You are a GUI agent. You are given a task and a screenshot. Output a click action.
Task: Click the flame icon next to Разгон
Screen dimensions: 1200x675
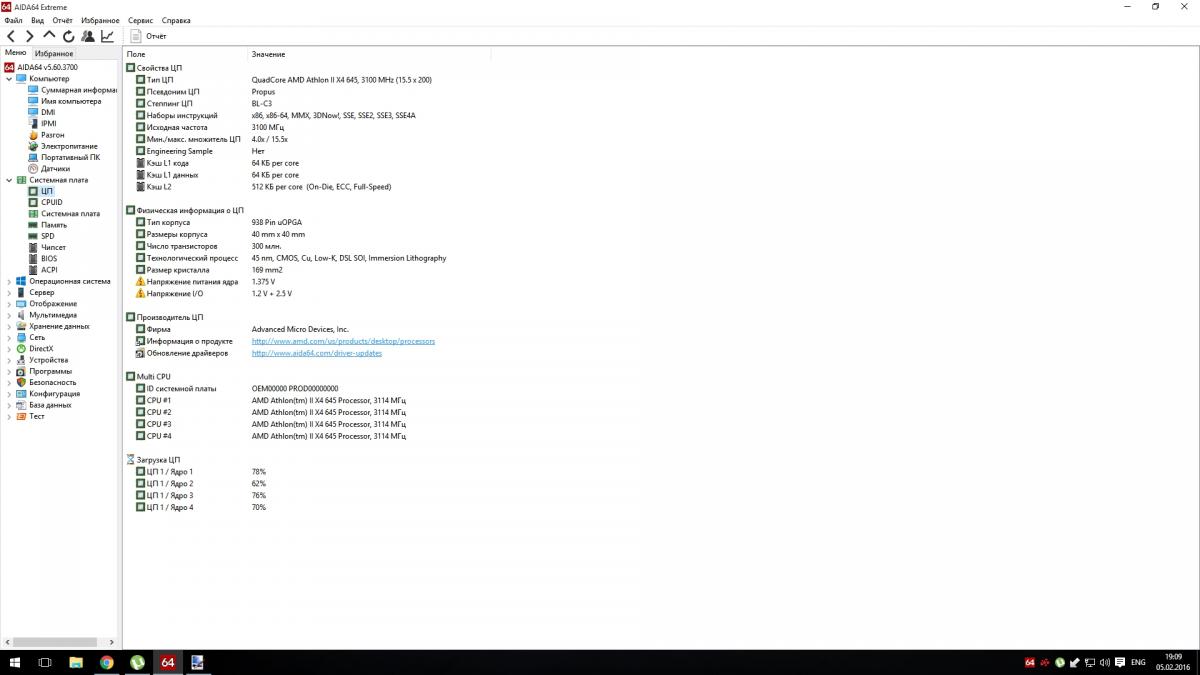[33, 135]
